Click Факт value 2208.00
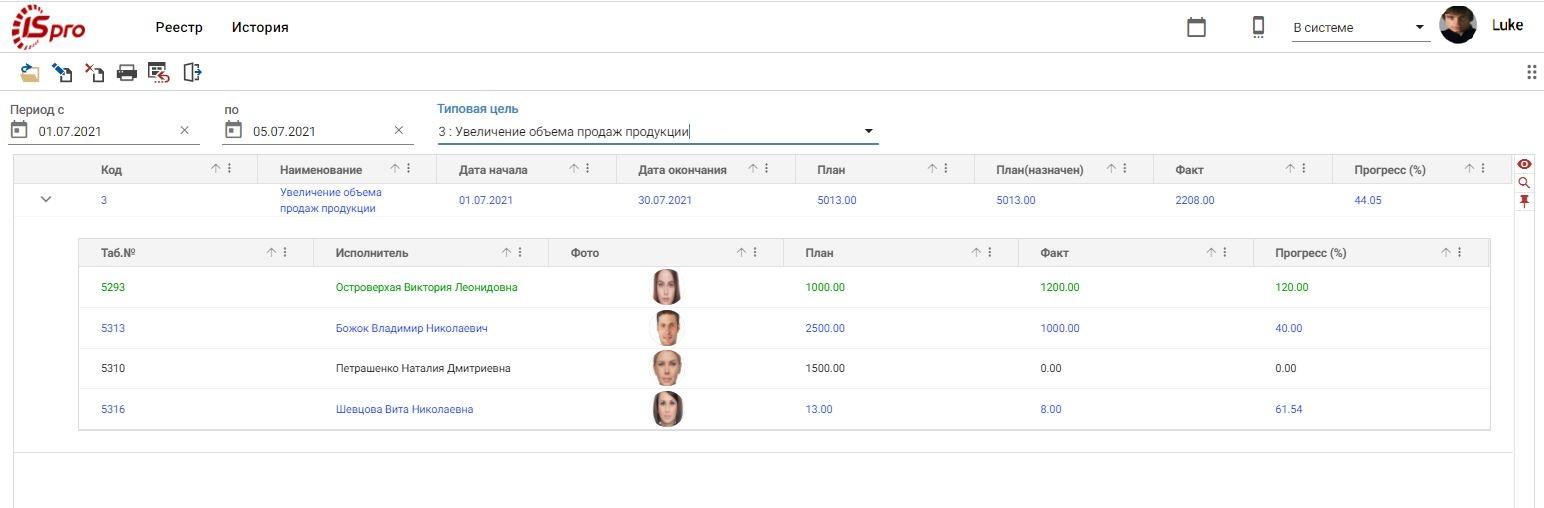The width and height of the screenshot is (1544, 508). 1195,200
